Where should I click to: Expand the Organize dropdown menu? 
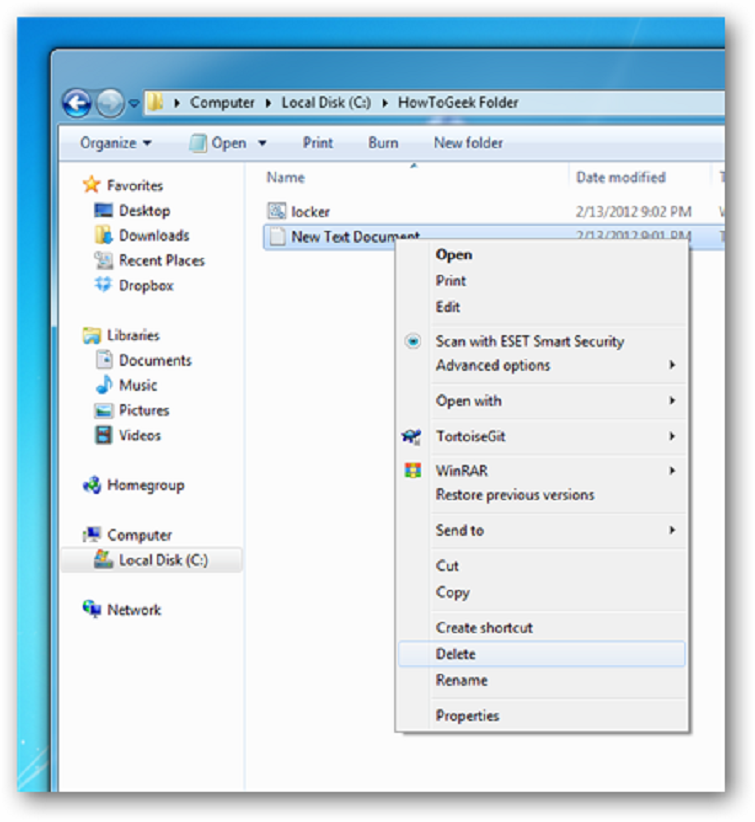116,143
